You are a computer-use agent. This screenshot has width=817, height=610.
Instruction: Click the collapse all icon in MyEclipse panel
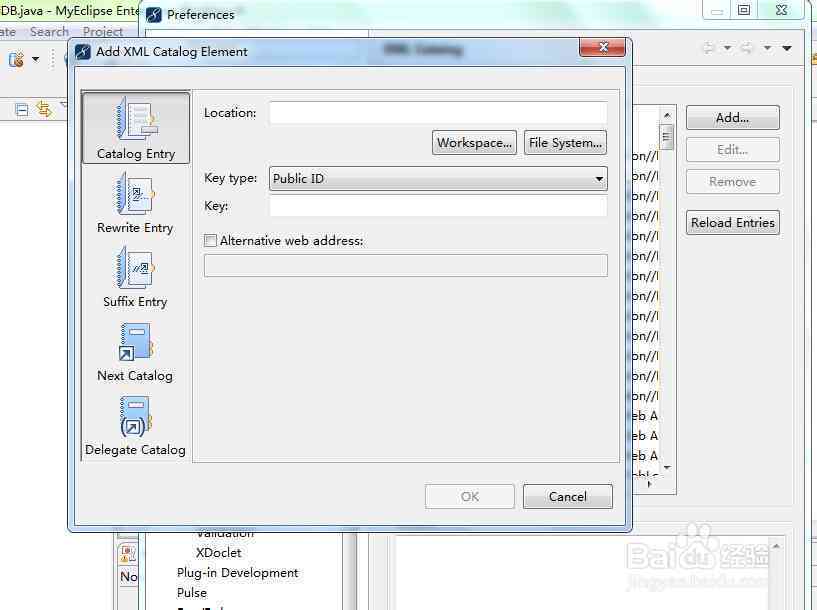tap(22, 110)
